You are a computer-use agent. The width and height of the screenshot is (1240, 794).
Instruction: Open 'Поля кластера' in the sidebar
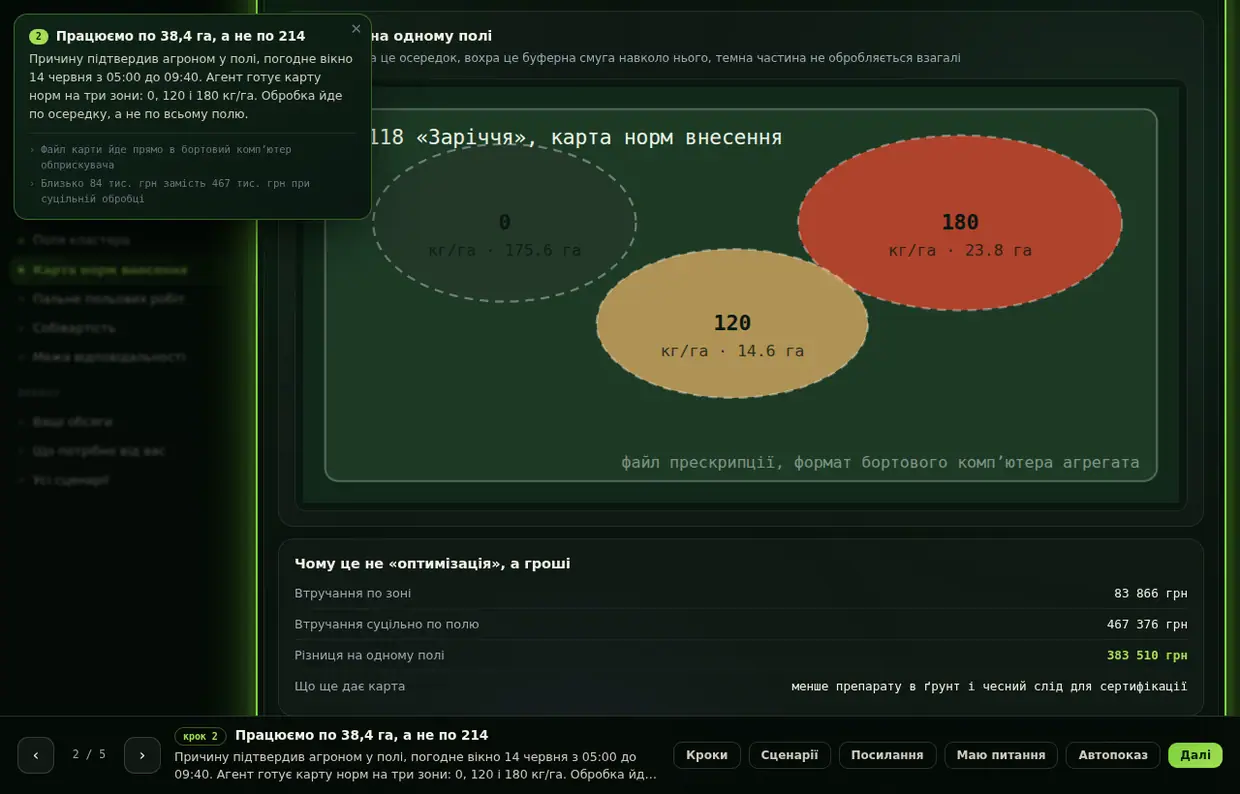click(x=81, y=240)
